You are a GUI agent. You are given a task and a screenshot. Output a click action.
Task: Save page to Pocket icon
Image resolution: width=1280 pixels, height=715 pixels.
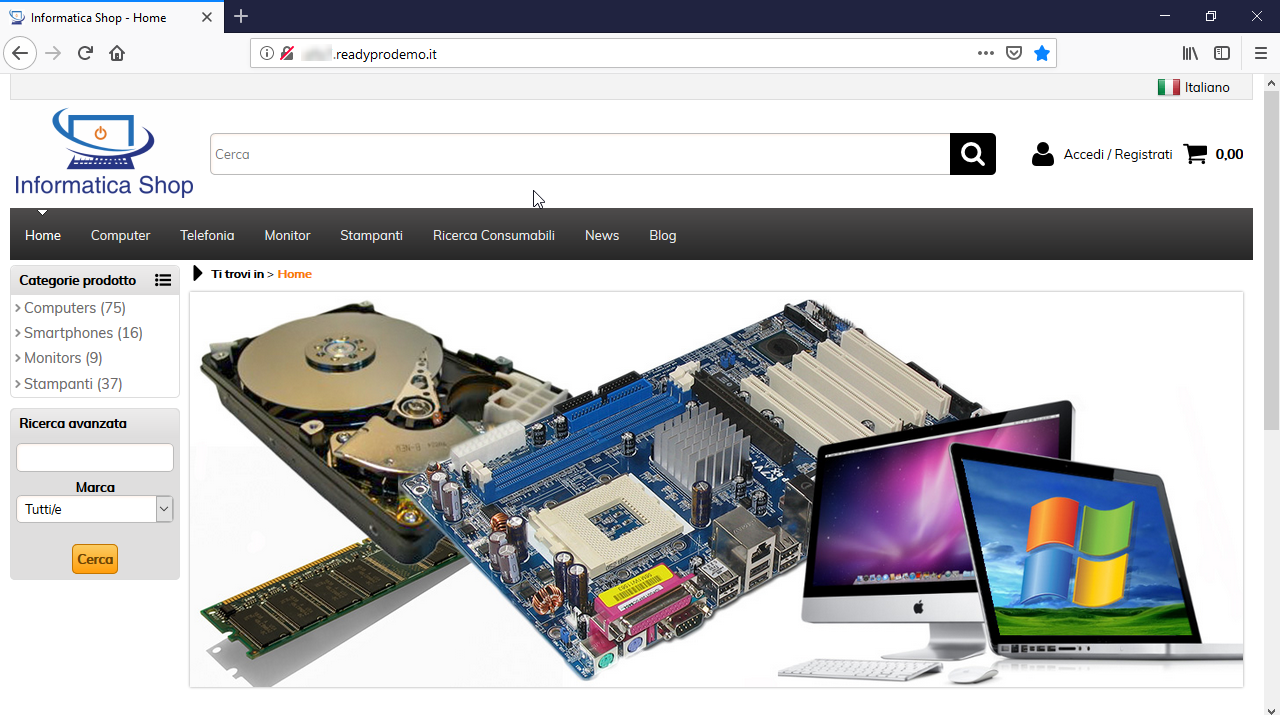(1014, 54)
